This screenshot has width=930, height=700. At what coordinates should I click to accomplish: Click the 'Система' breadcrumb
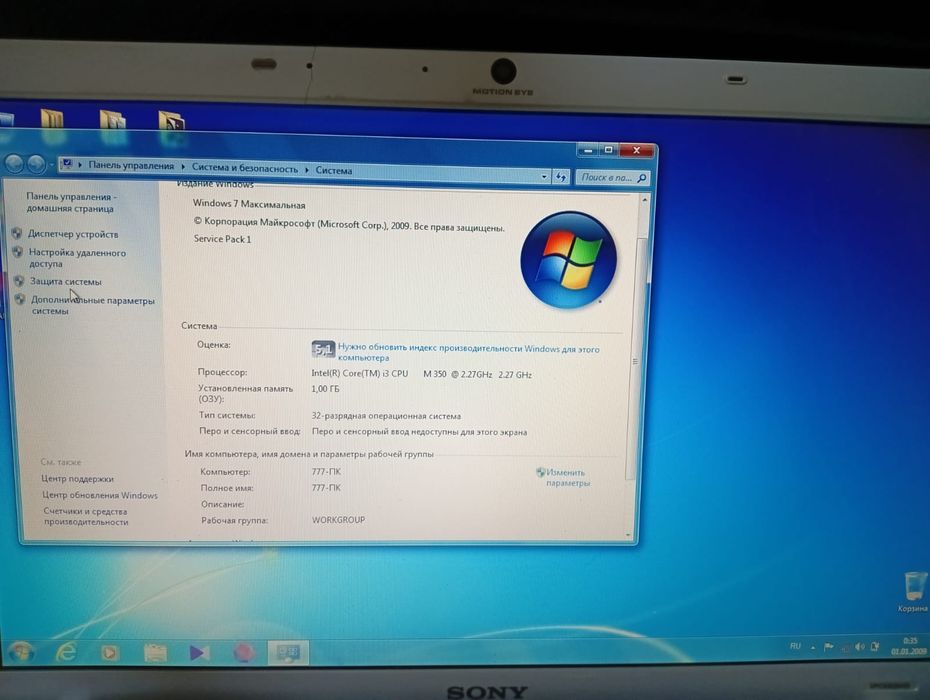[x=333, y=170]
